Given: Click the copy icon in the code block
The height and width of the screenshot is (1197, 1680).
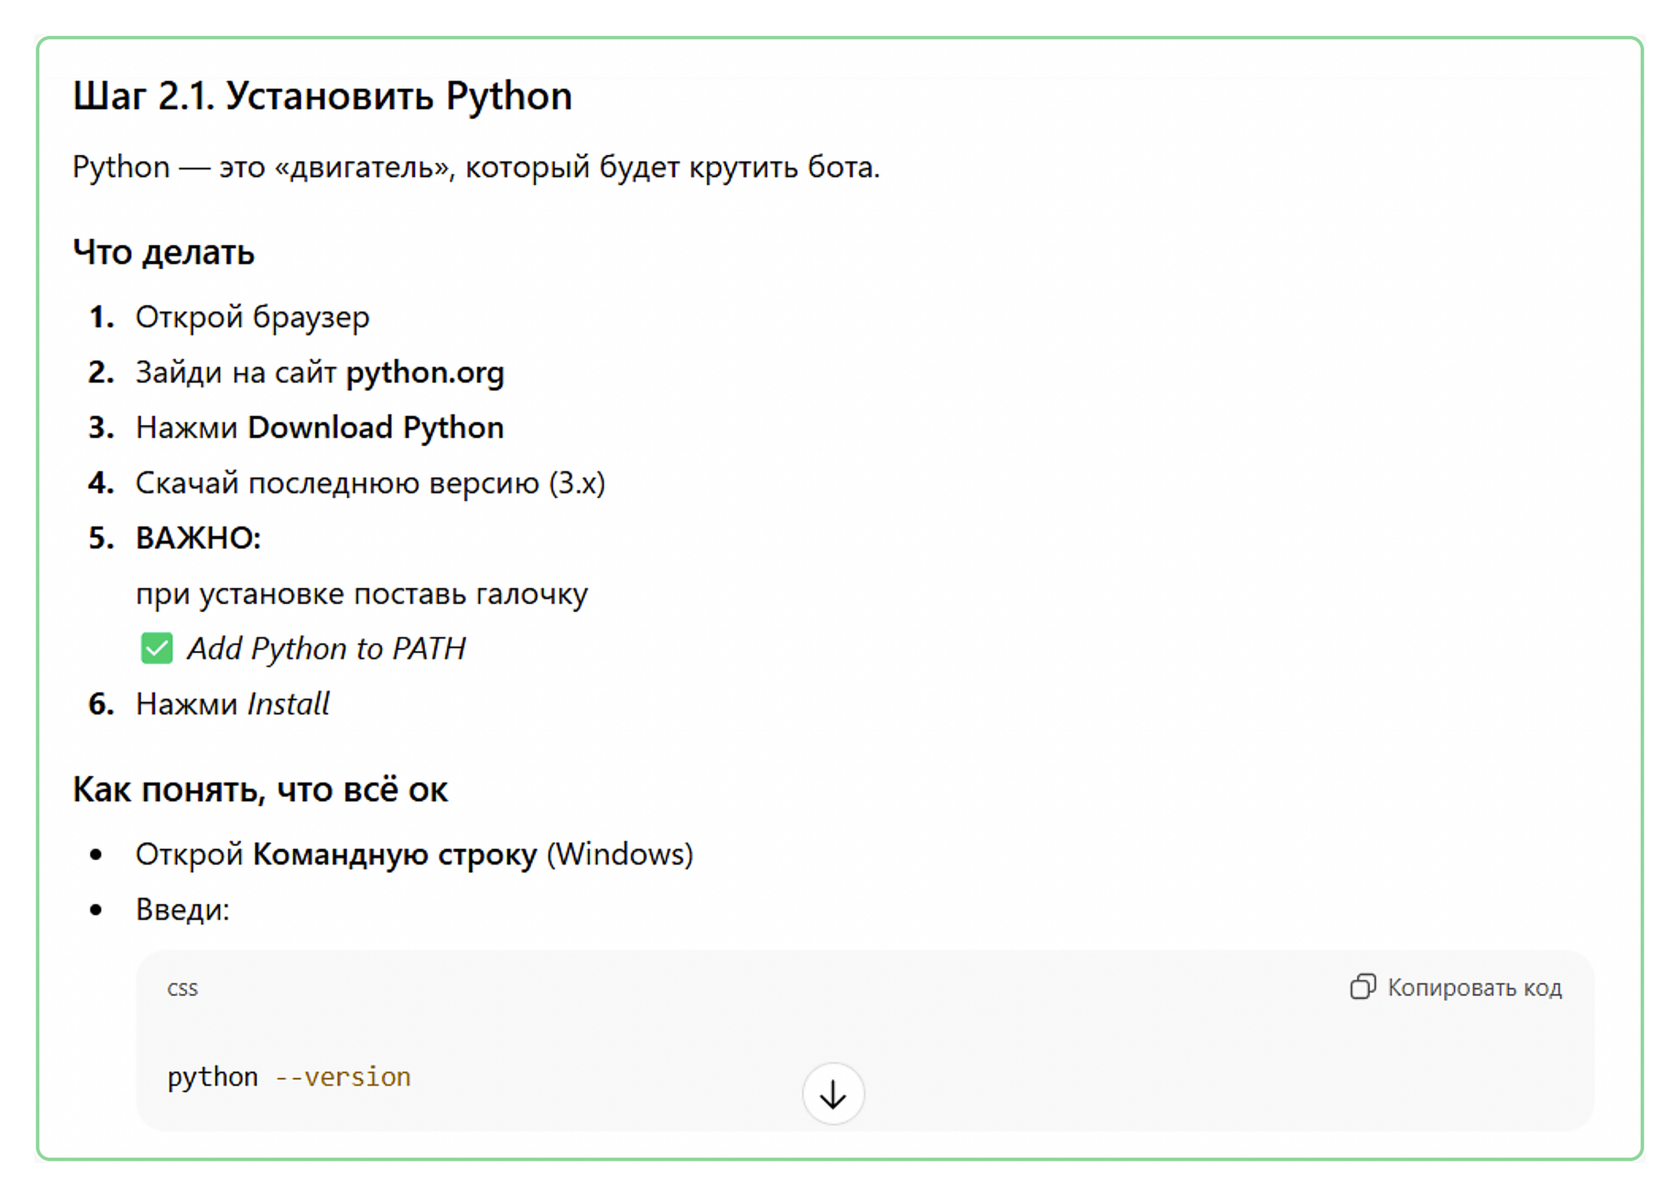Looking at the screenshot, I should [1362, 987].
